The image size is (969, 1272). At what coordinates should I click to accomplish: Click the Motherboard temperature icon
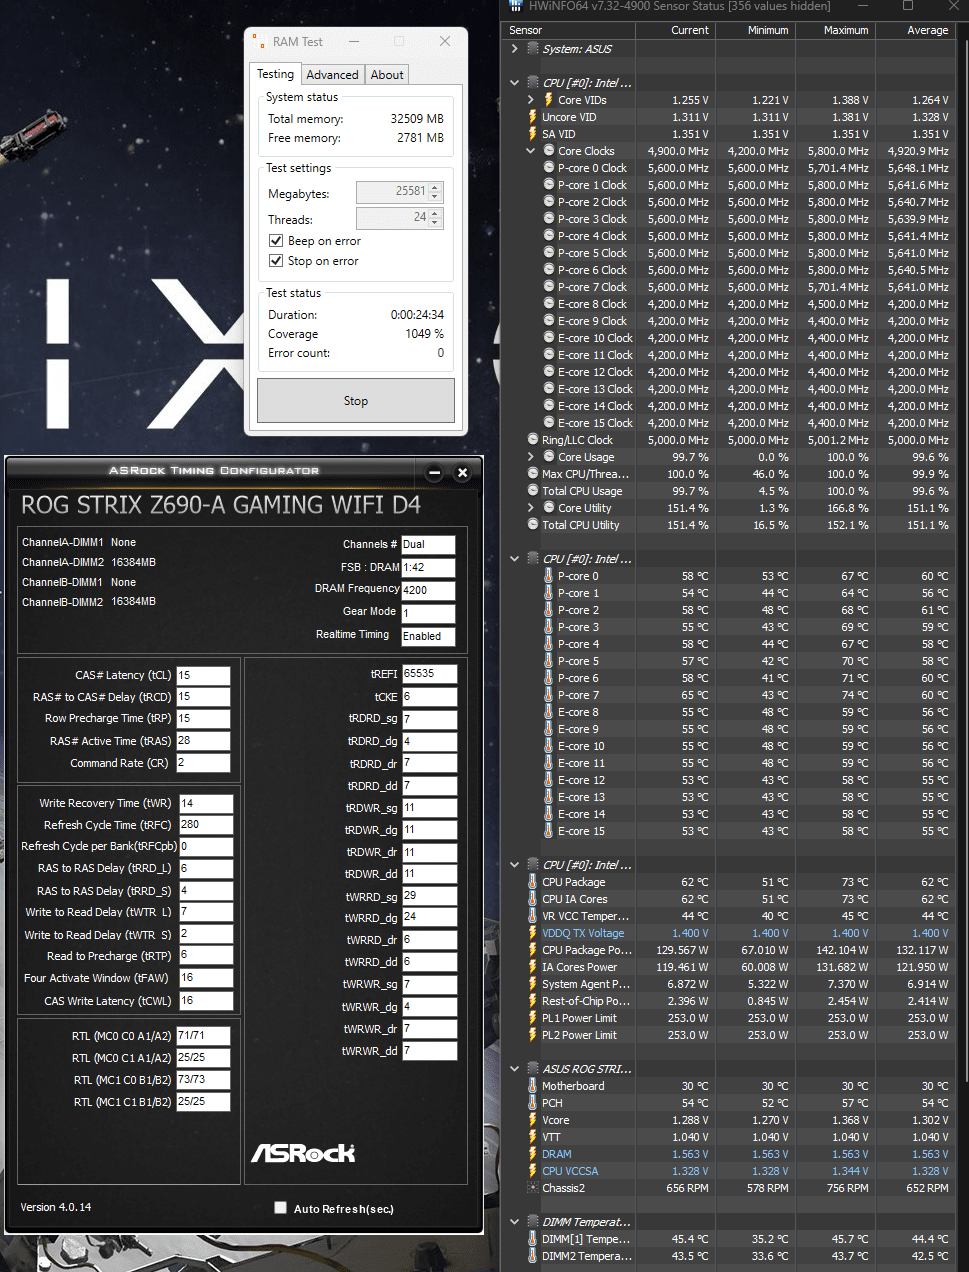pos(532,1086)
